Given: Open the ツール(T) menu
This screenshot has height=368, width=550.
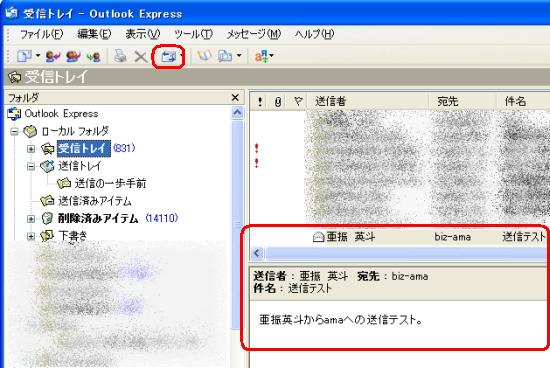Looking at the screenshot, I should click(x=193, y=34).
